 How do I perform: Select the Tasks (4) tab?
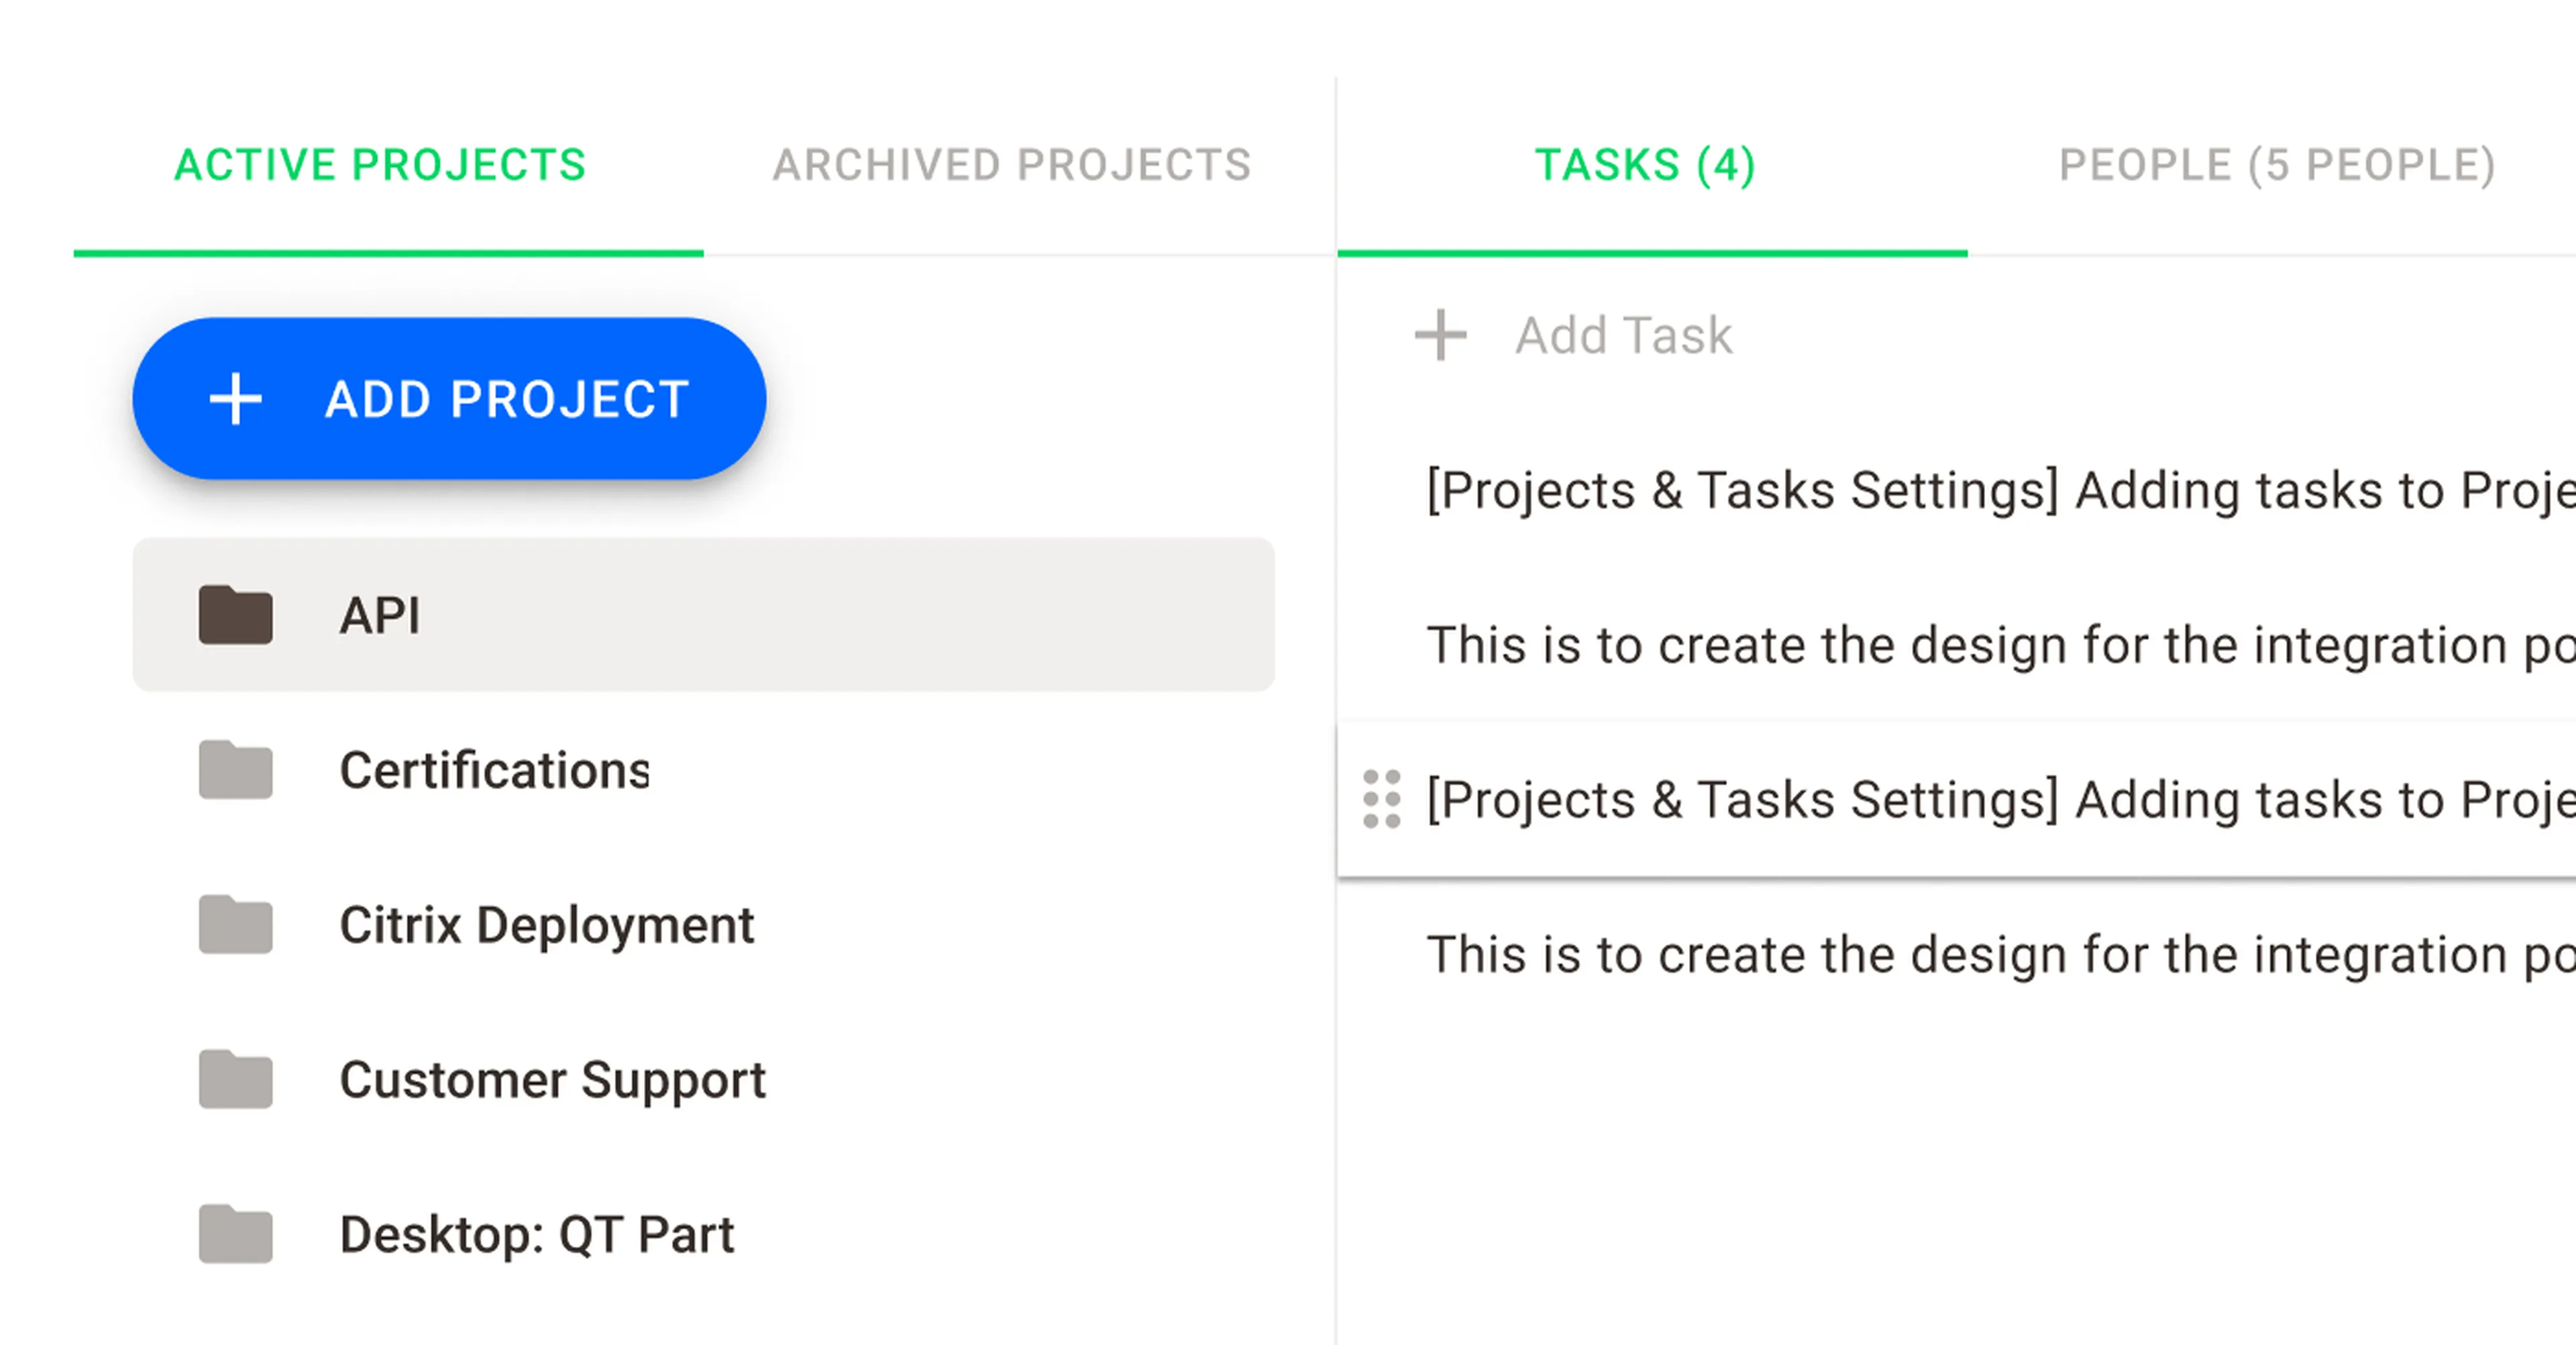(x=1646, y=165)
